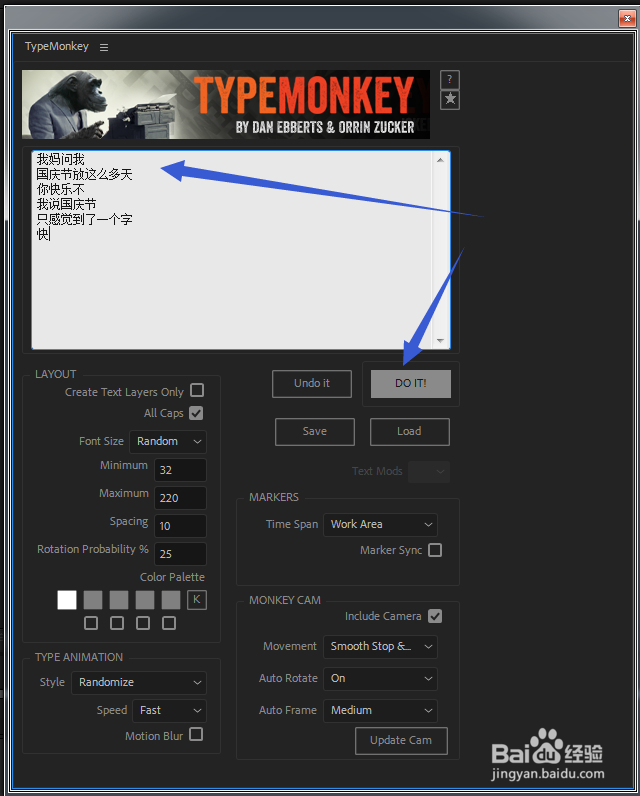The width and height of the screenshot is (640, 796).
Task: Click the text line 我妈问我
Action: (x=60, y=159)
